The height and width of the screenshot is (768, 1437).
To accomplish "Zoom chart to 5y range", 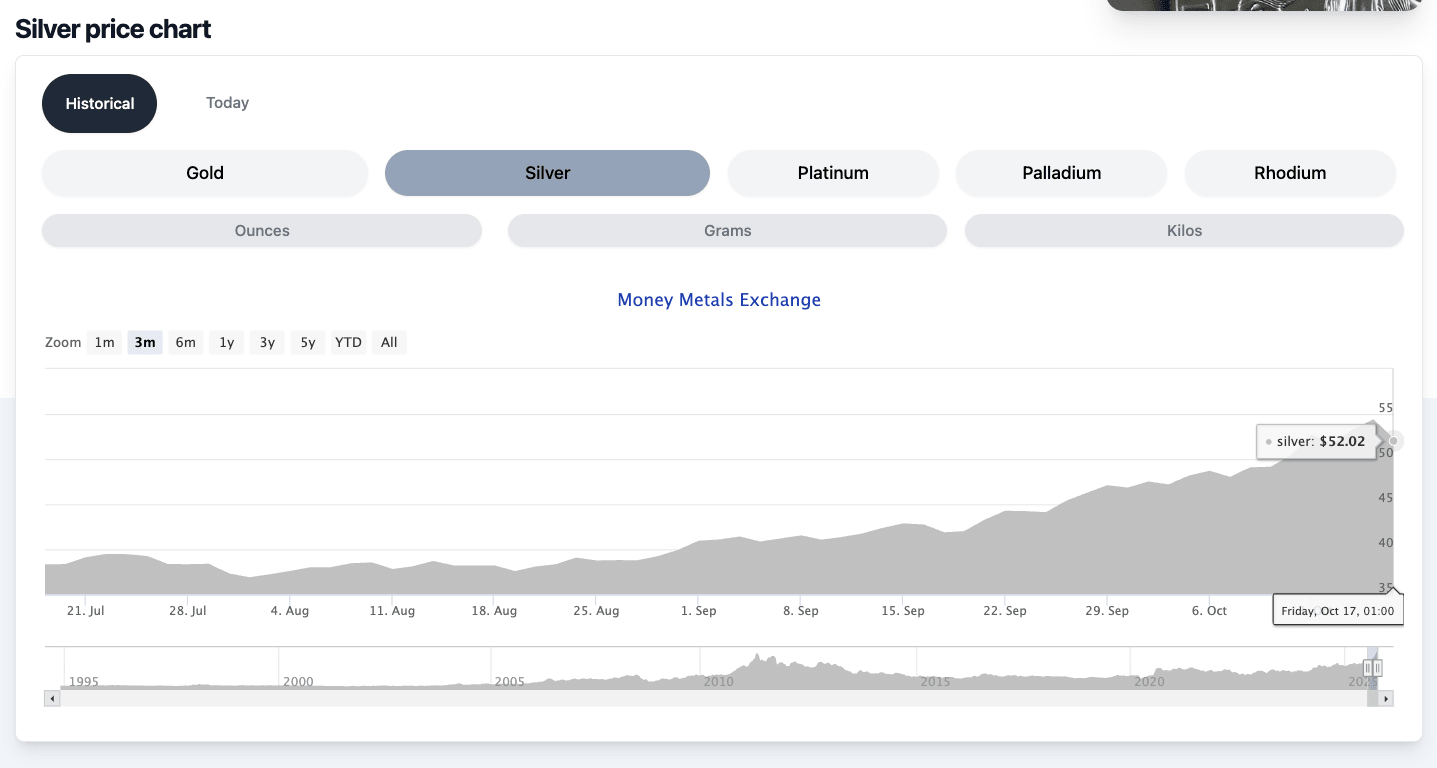I will [308, 343].
